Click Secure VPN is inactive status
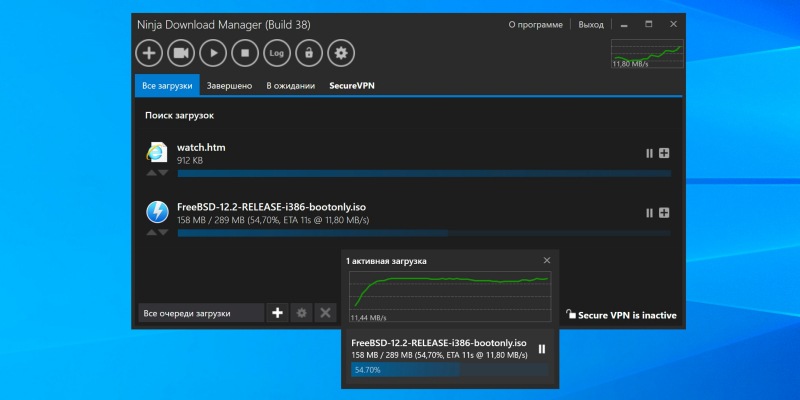Viewport: 800px width, 400px height. (x=621, y=315)
